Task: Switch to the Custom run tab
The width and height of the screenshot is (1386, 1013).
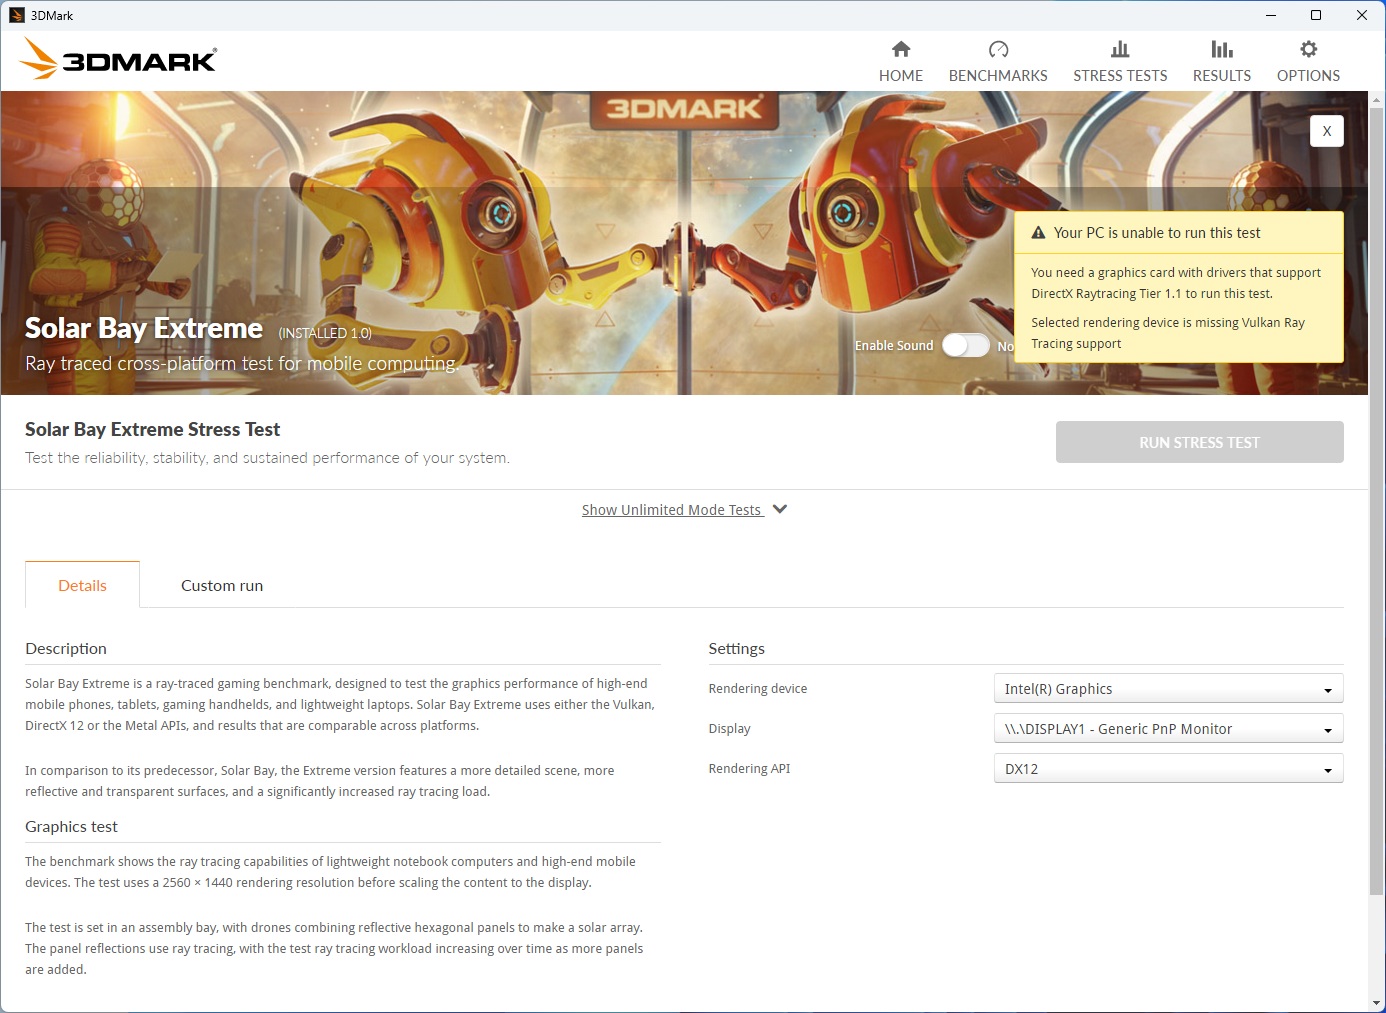Action: pyautogui.click(x=222, y=585)
